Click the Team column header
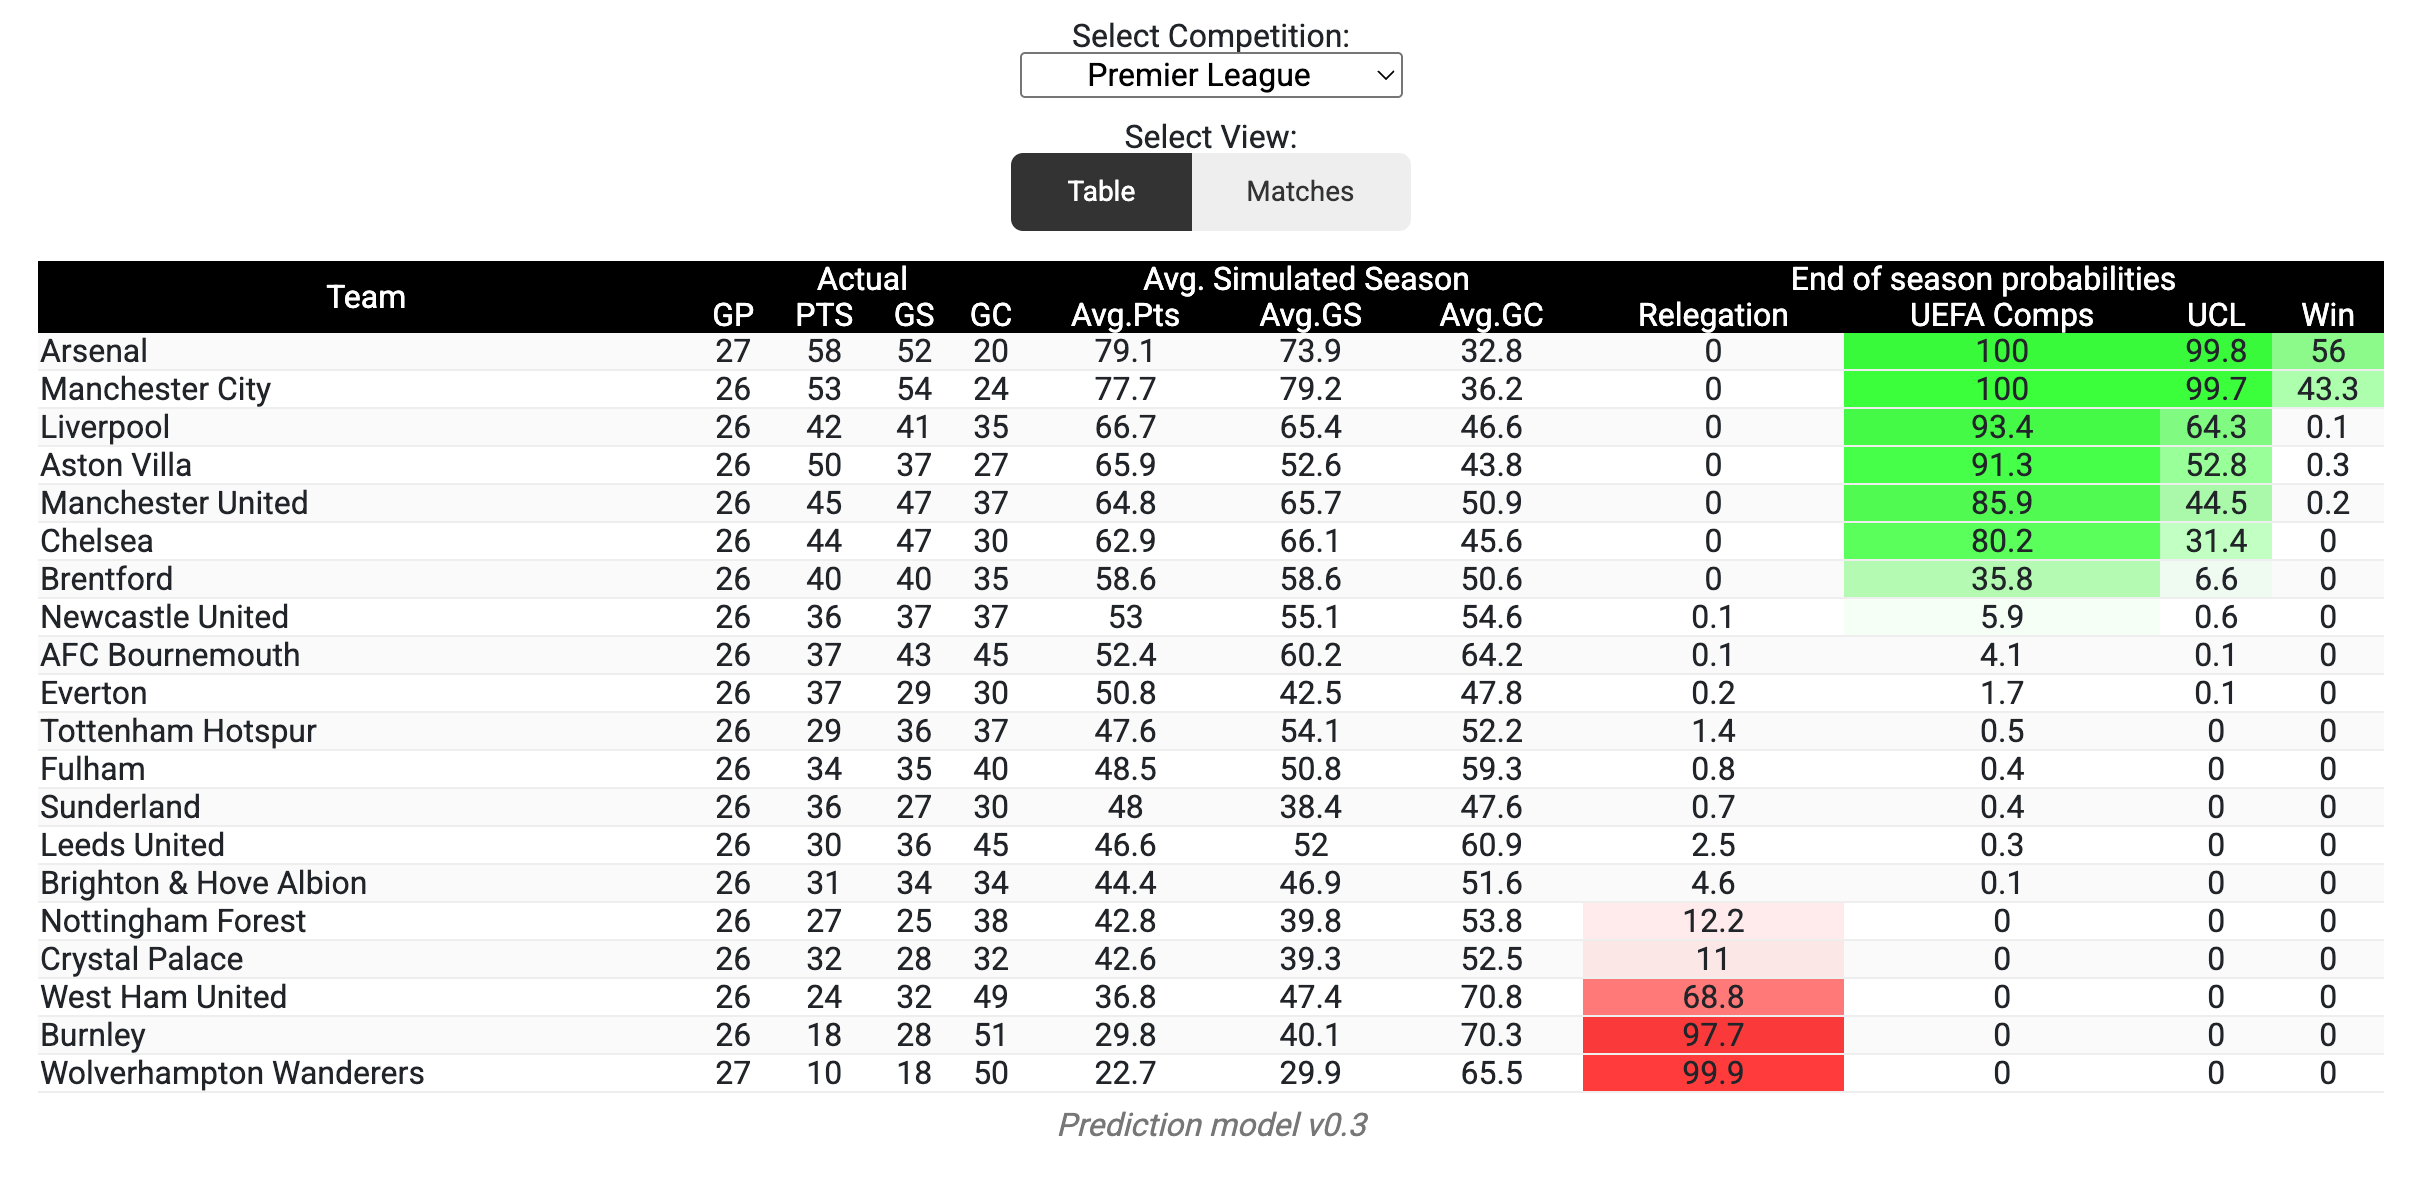 click(366, 297)
